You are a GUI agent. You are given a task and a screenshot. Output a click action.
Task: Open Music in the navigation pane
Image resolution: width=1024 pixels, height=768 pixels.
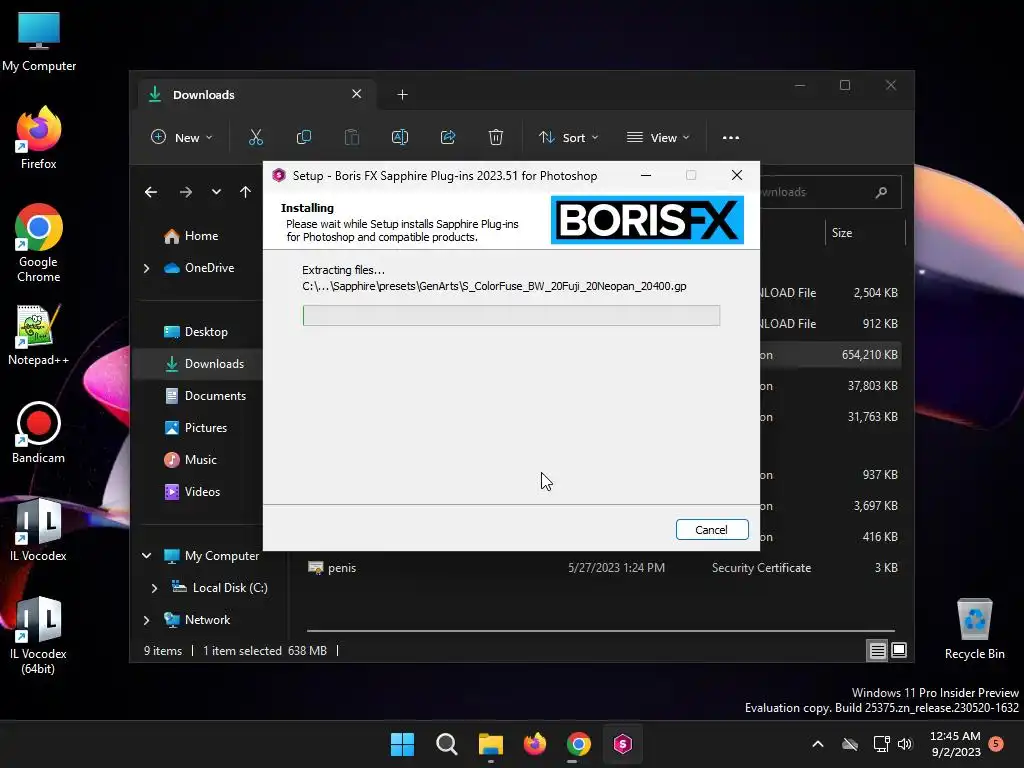click(x=190, y=460)
